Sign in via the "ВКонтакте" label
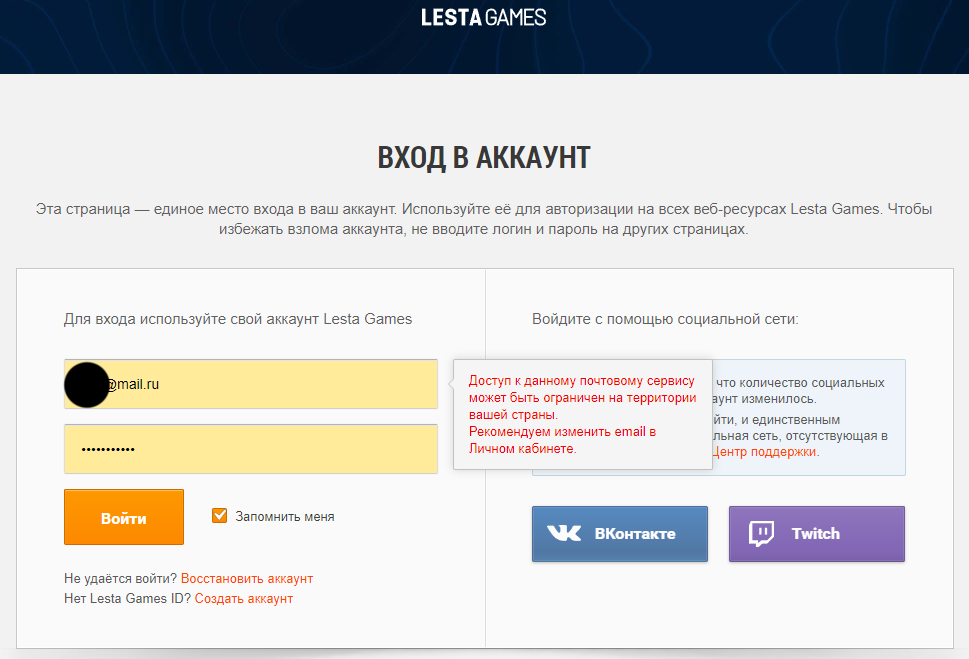Viewport: 969px width, 659px height. 635,534
